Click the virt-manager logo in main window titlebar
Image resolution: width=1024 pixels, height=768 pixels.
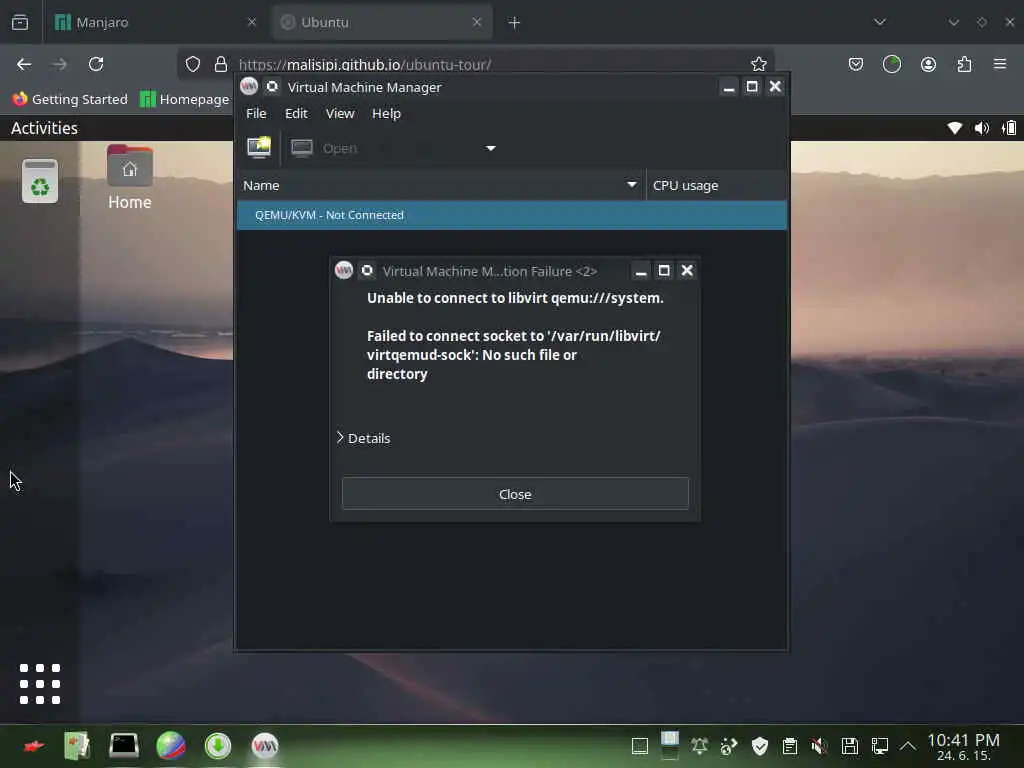tap(249, 86)
